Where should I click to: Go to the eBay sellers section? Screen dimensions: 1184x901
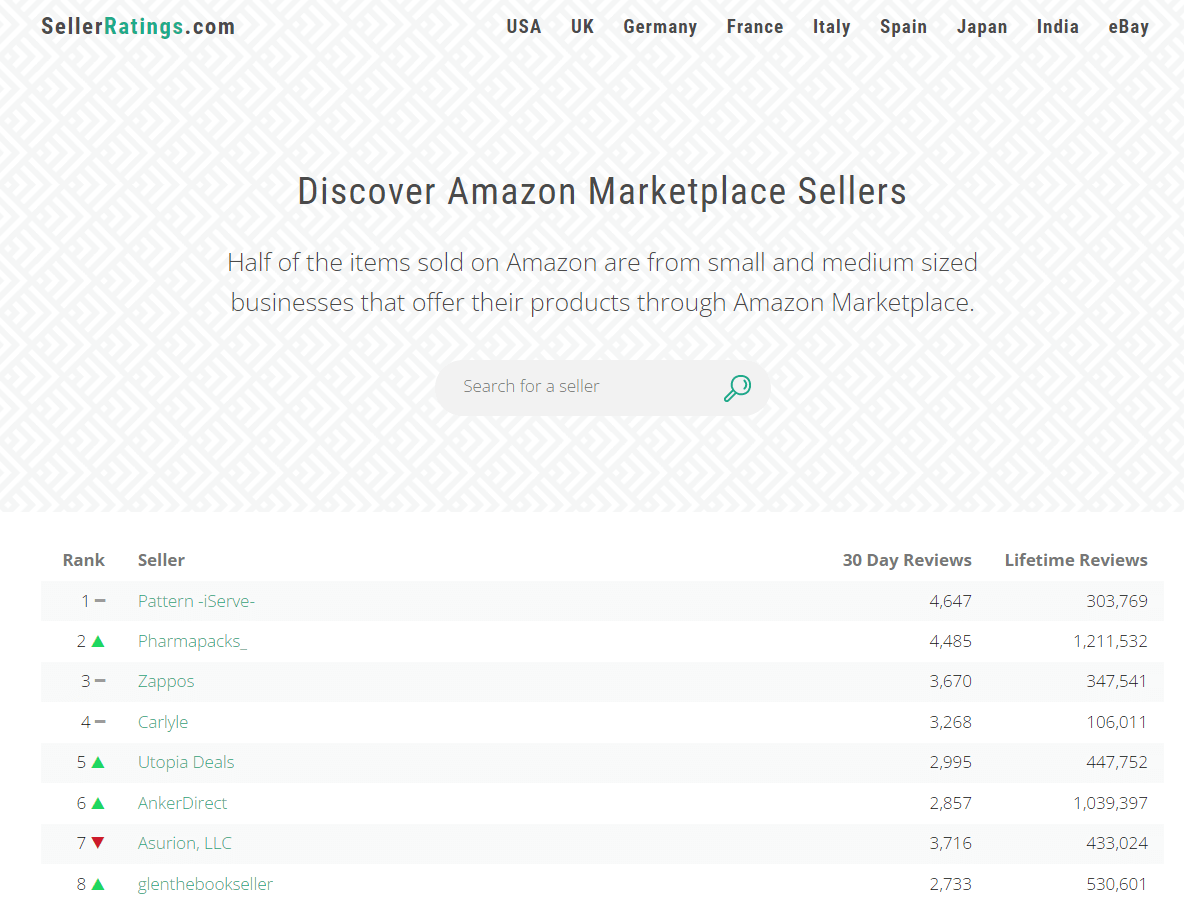(x=1128, y=26)
